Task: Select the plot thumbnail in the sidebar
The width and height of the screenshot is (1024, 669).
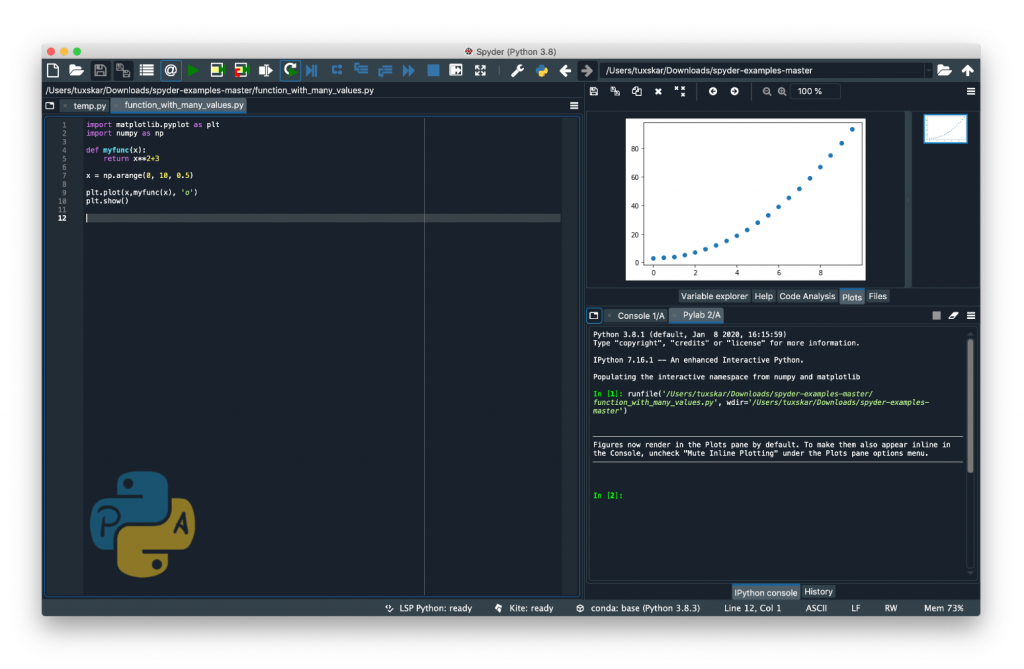Action: pyautogui.click(x=945, y=129)
